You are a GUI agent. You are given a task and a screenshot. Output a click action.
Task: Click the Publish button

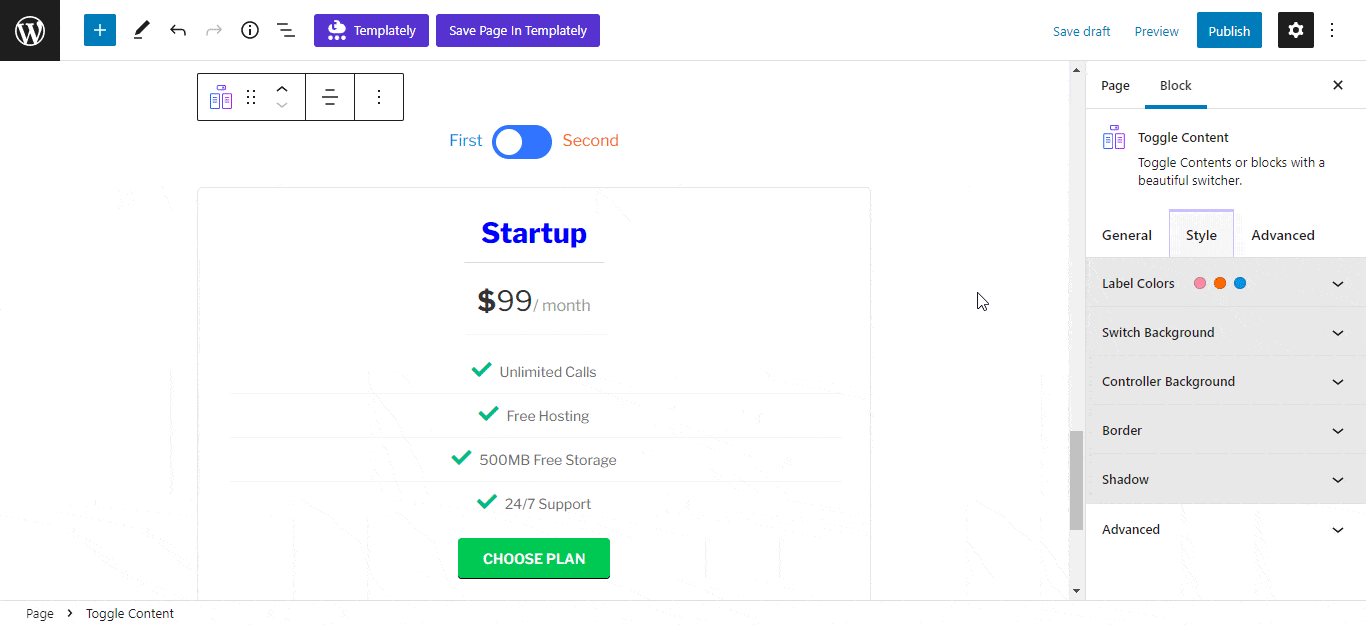[1229, 31]
